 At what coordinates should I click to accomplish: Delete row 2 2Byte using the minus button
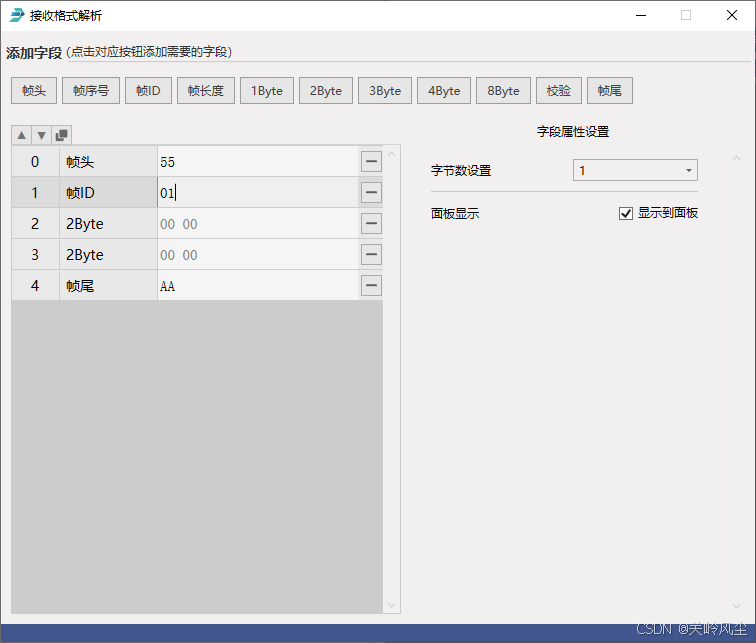tap(371, 223)
